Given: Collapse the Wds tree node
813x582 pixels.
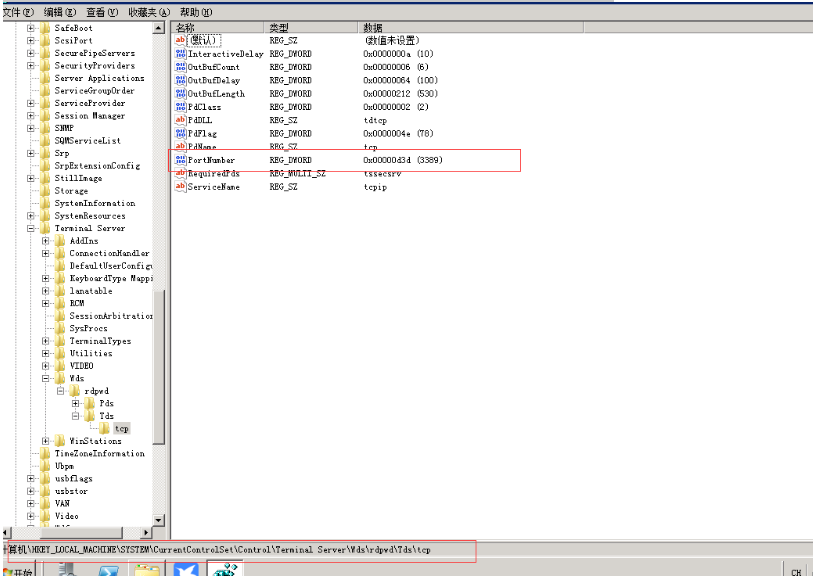Looking at the screenshot, I should pyautogui.click(x=46, y=379).
